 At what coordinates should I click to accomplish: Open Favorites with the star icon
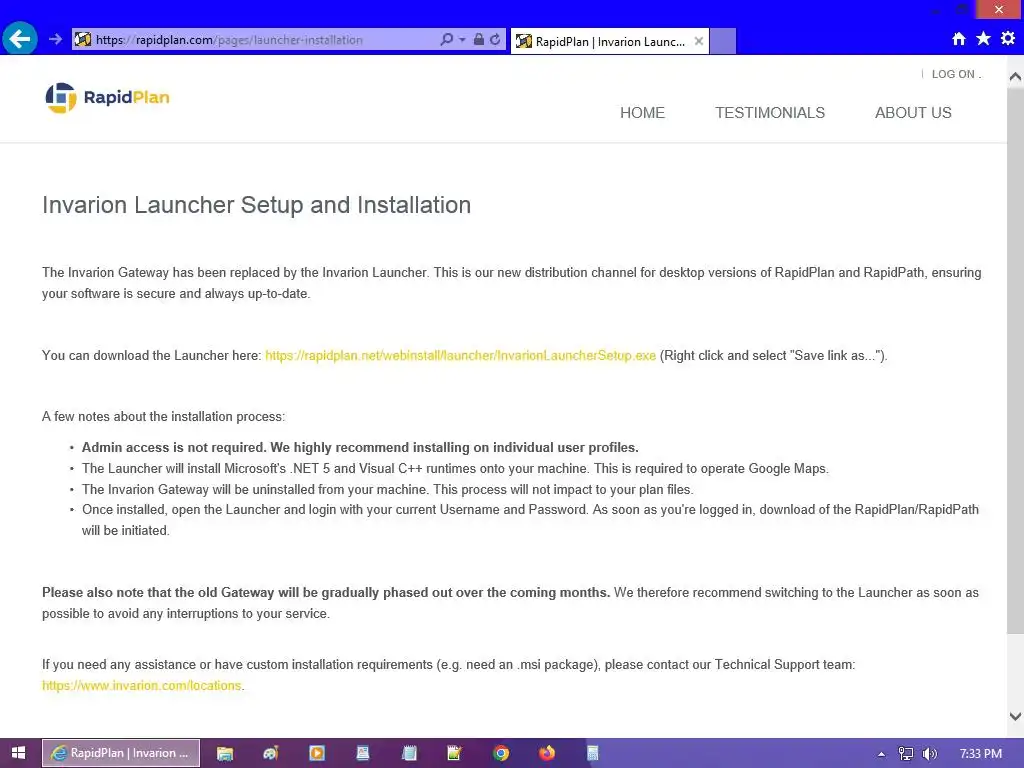pos(984,39)
